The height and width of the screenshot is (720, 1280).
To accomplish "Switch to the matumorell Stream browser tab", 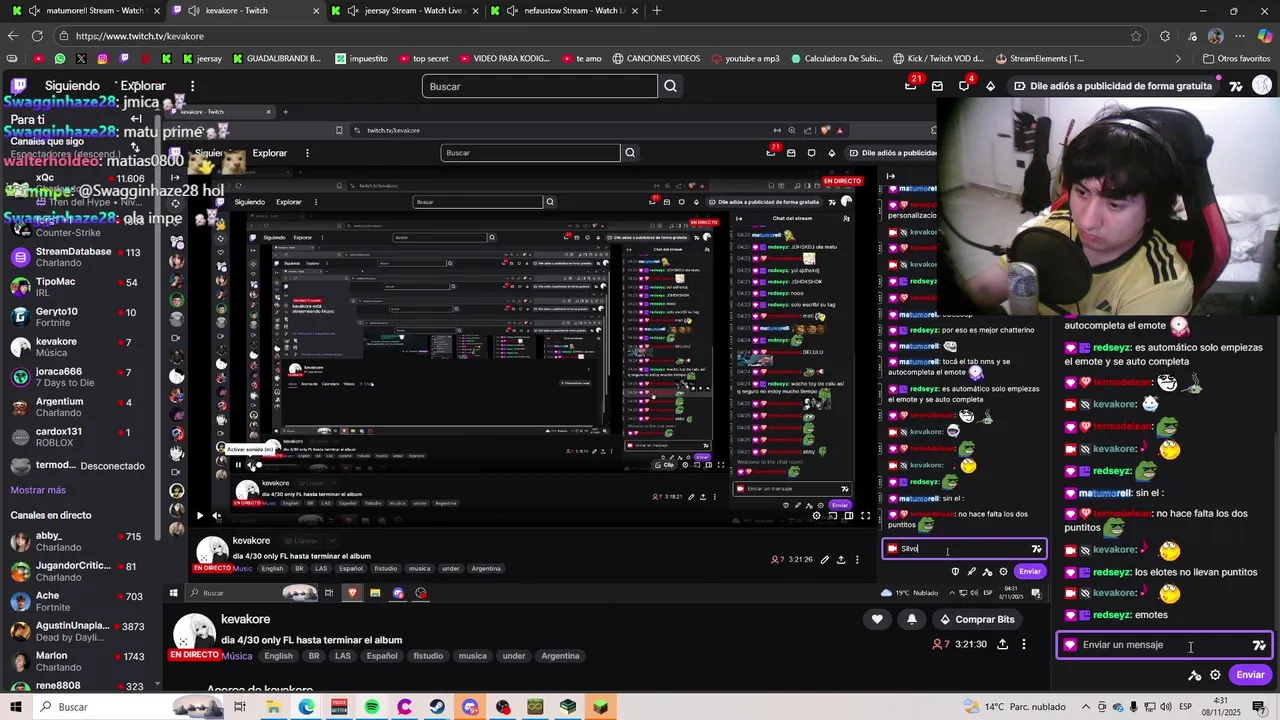I will [x=87, y=11].
